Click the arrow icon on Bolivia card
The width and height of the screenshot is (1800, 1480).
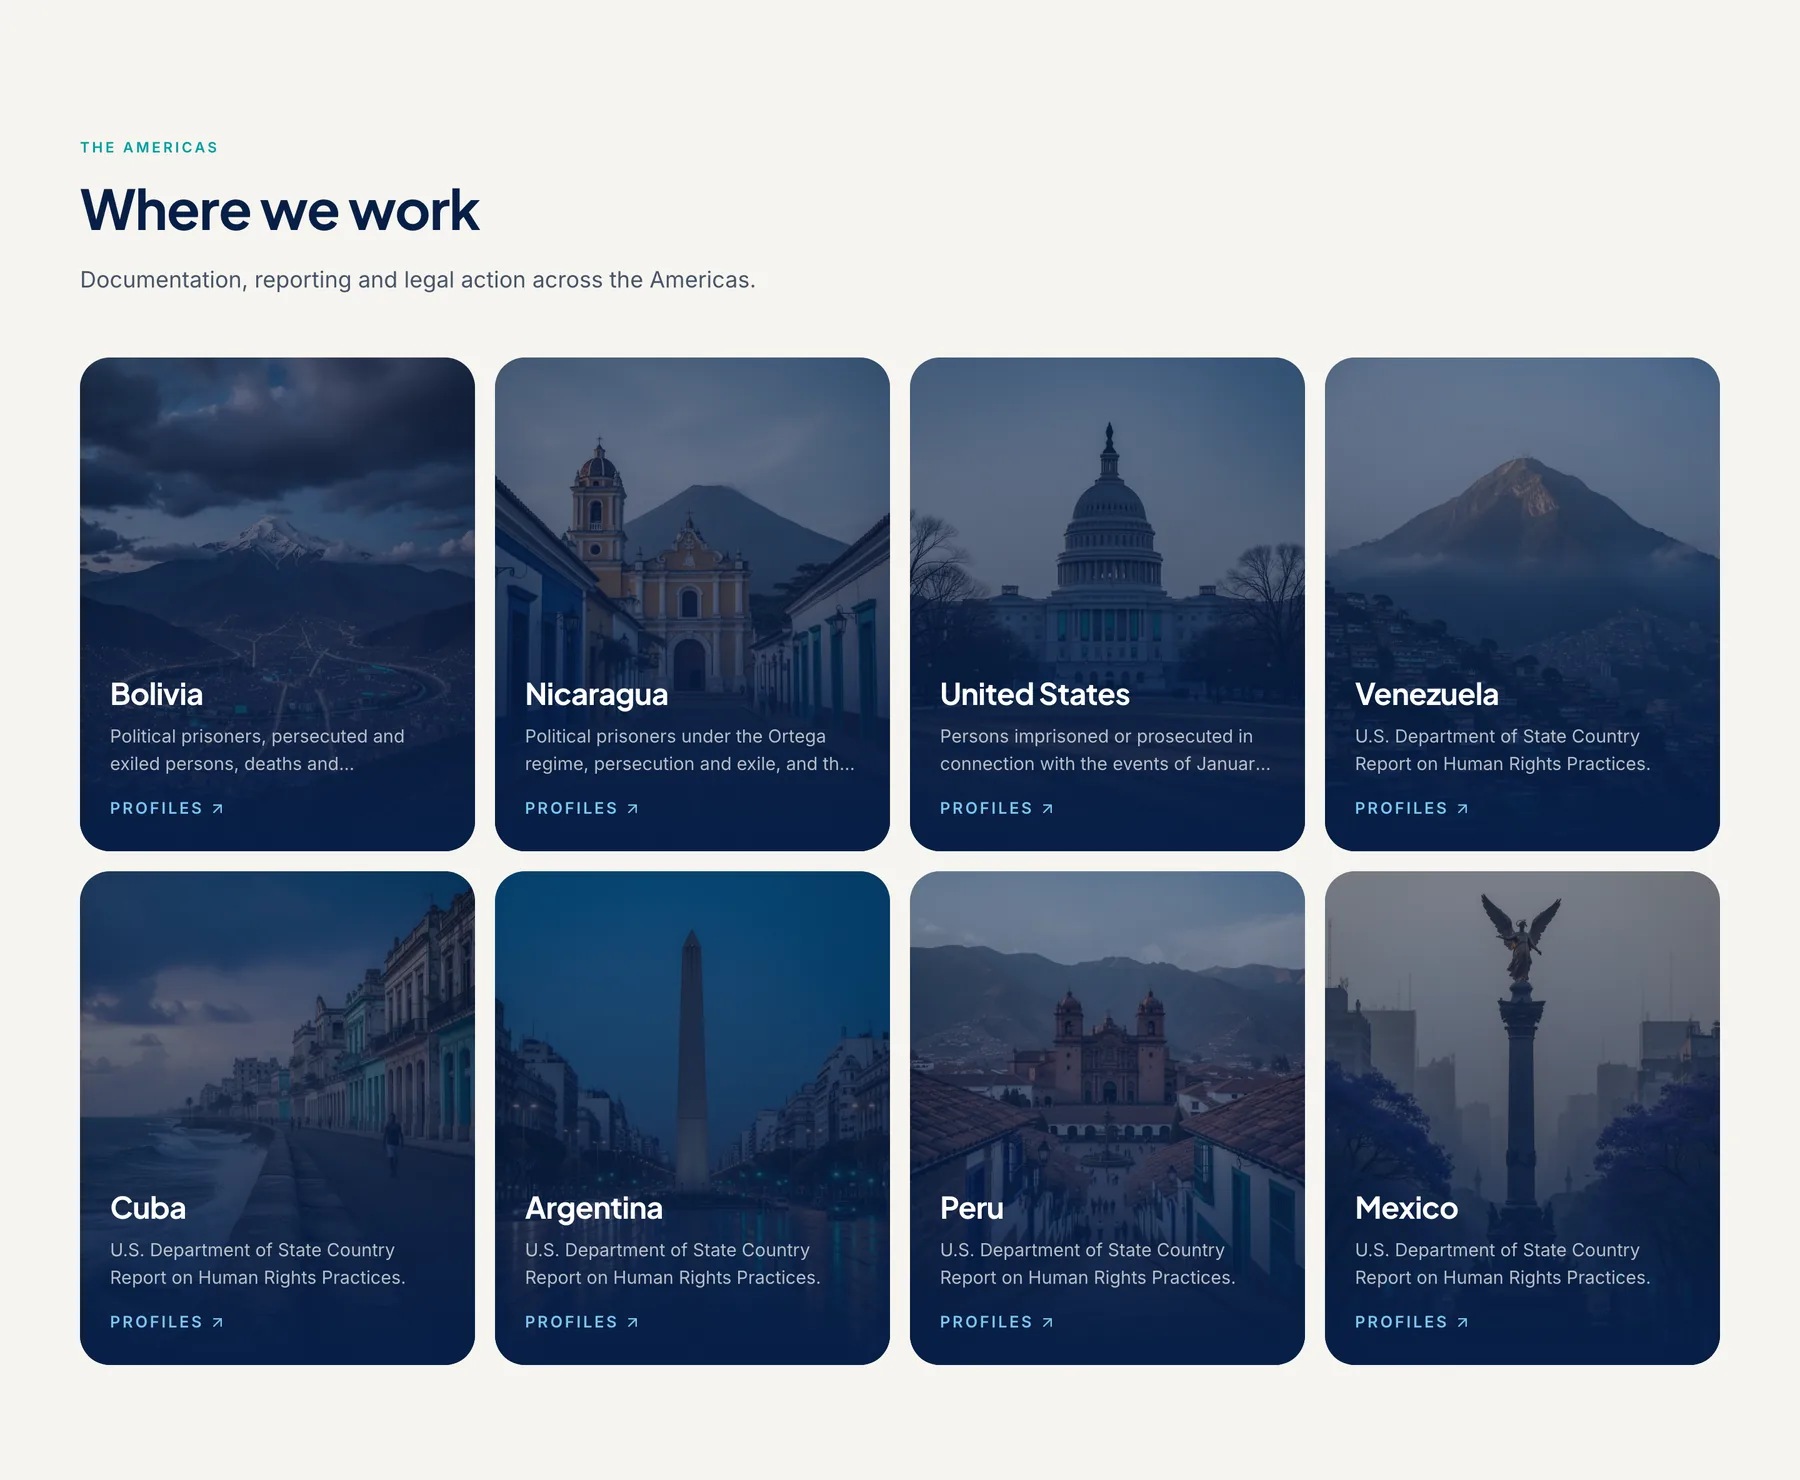(217, 808)
